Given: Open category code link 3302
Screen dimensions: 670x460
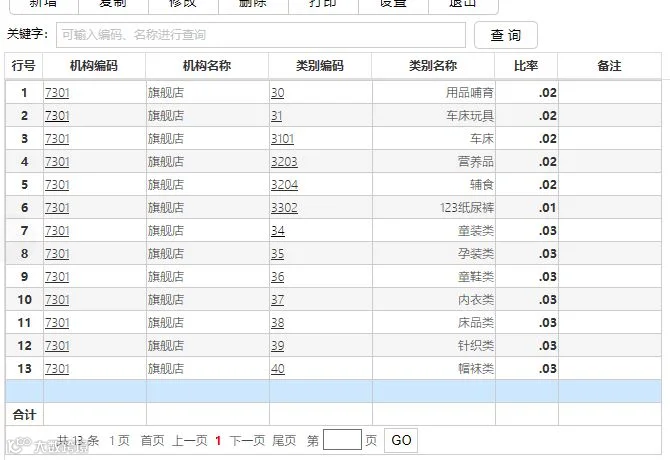Looking at the screenshot, I should tap(284, 208).
